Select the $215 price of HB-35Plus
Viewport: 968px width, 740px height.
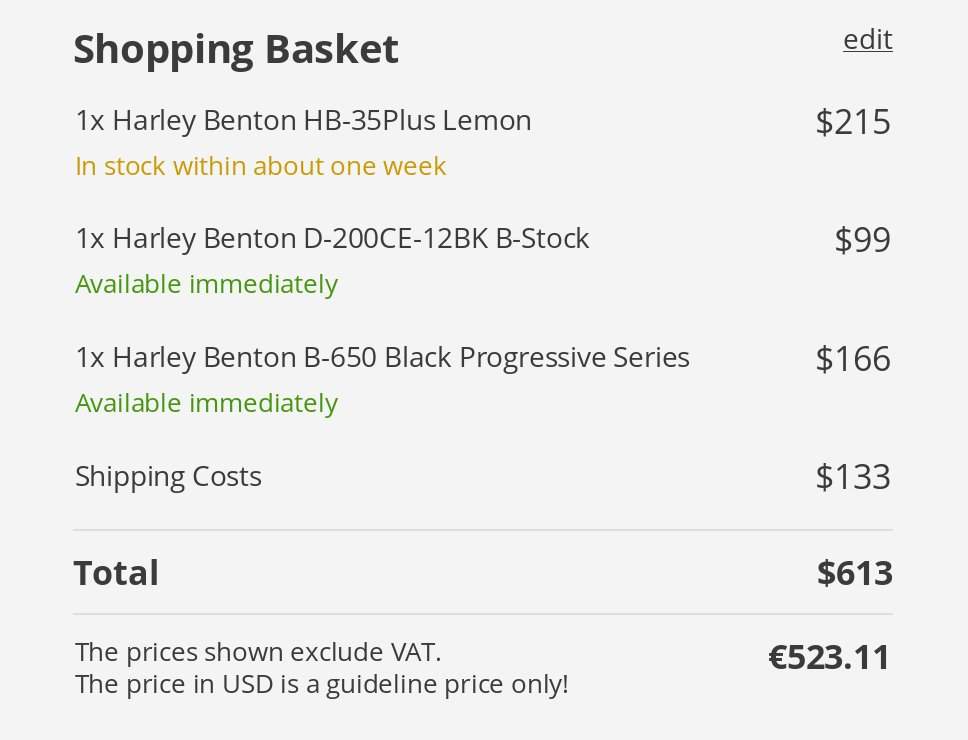(852, 122)
